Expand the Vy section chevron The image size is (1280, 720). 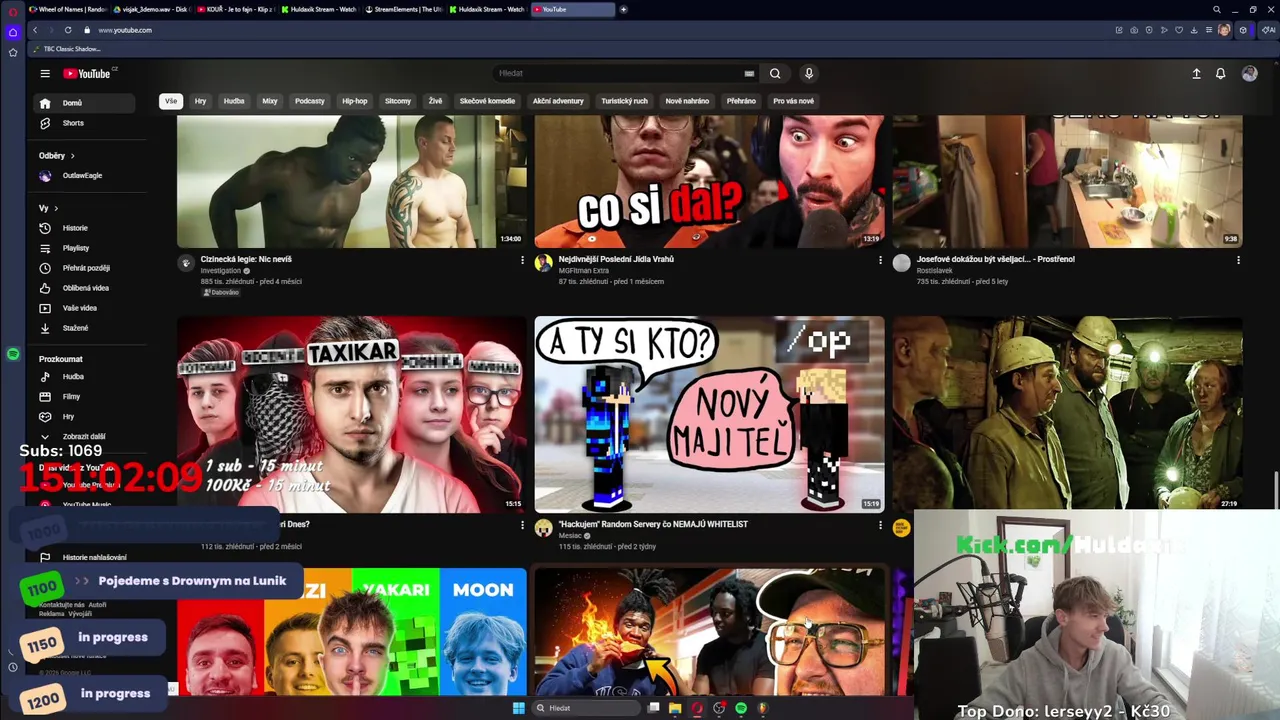click(x=56, y=208)
